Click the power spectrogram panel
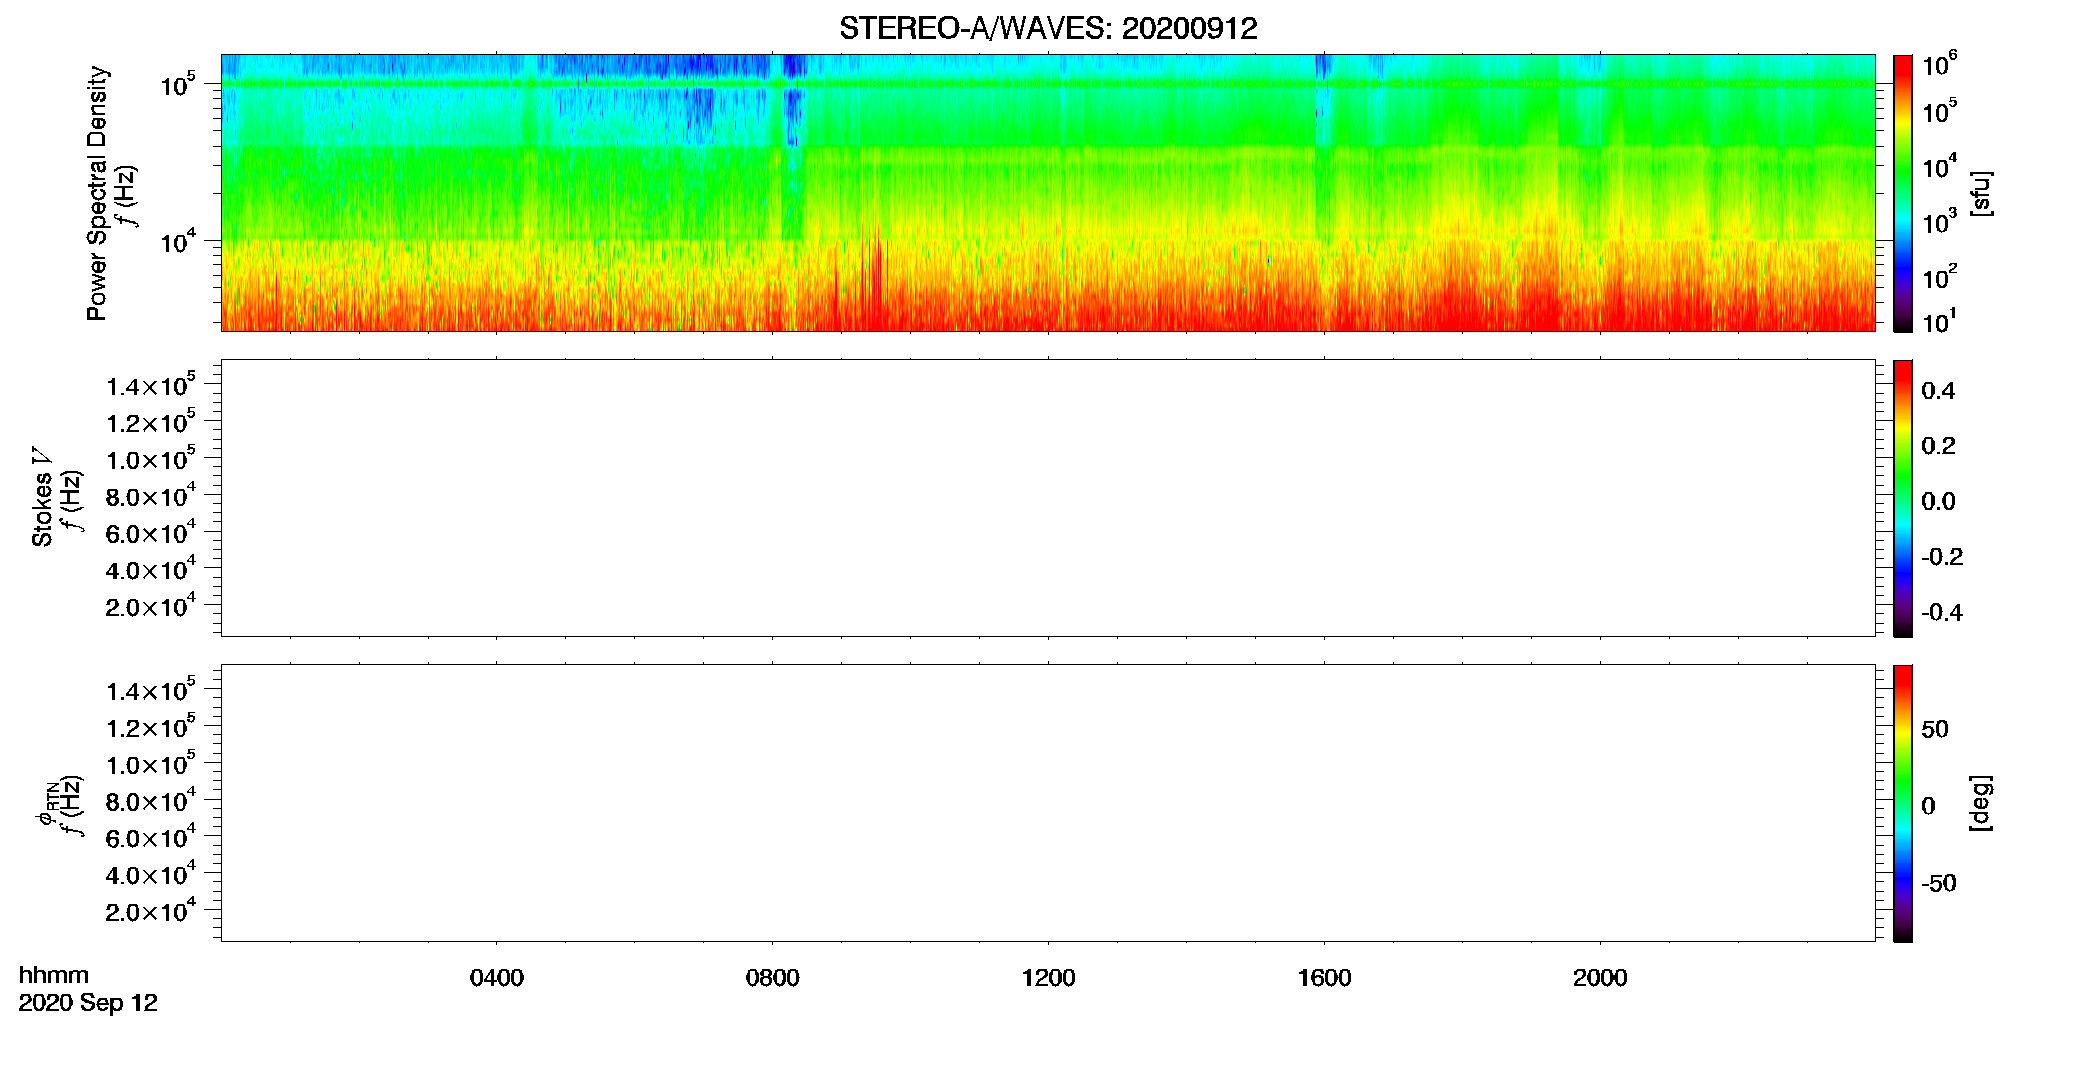The height and width of the screenshot is (1080, 2096). pyautogui.click(x=1048, y=193)
